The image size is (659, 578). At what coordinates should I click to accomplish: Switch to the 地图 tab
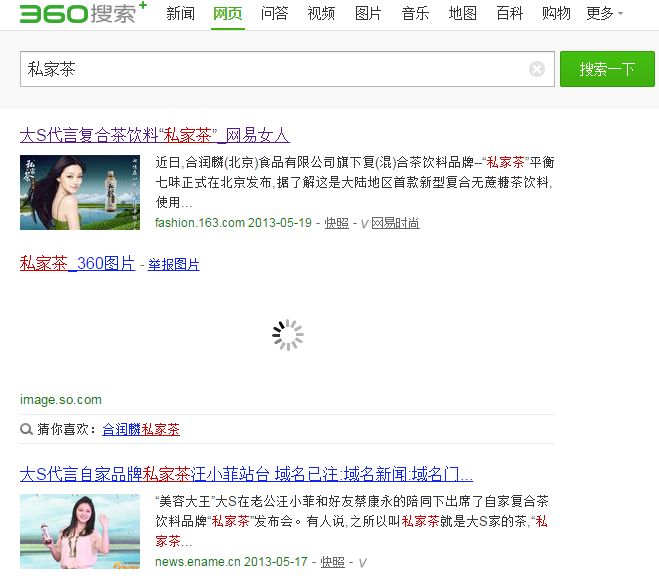[x=462, y=13]
